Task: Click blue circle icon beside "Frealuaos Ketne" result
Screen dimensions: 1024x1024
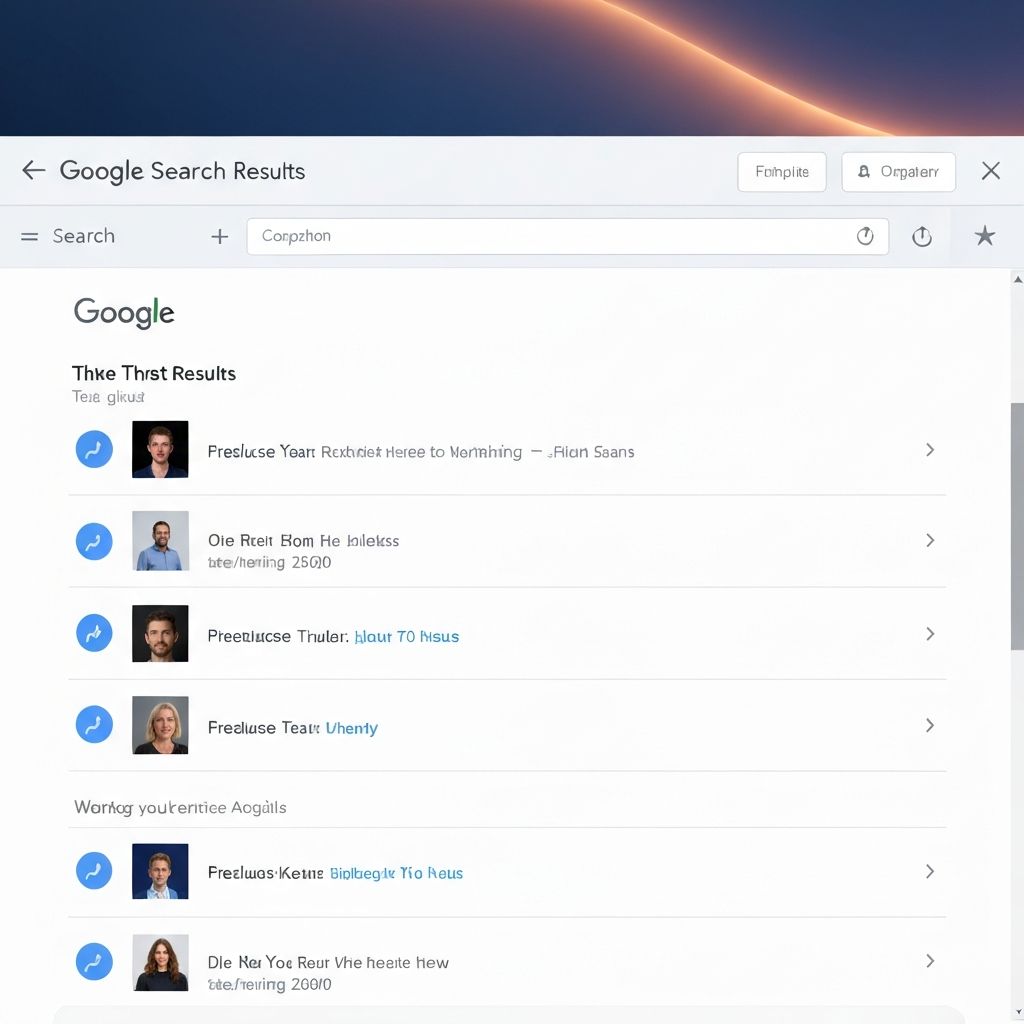Action: 94,871
